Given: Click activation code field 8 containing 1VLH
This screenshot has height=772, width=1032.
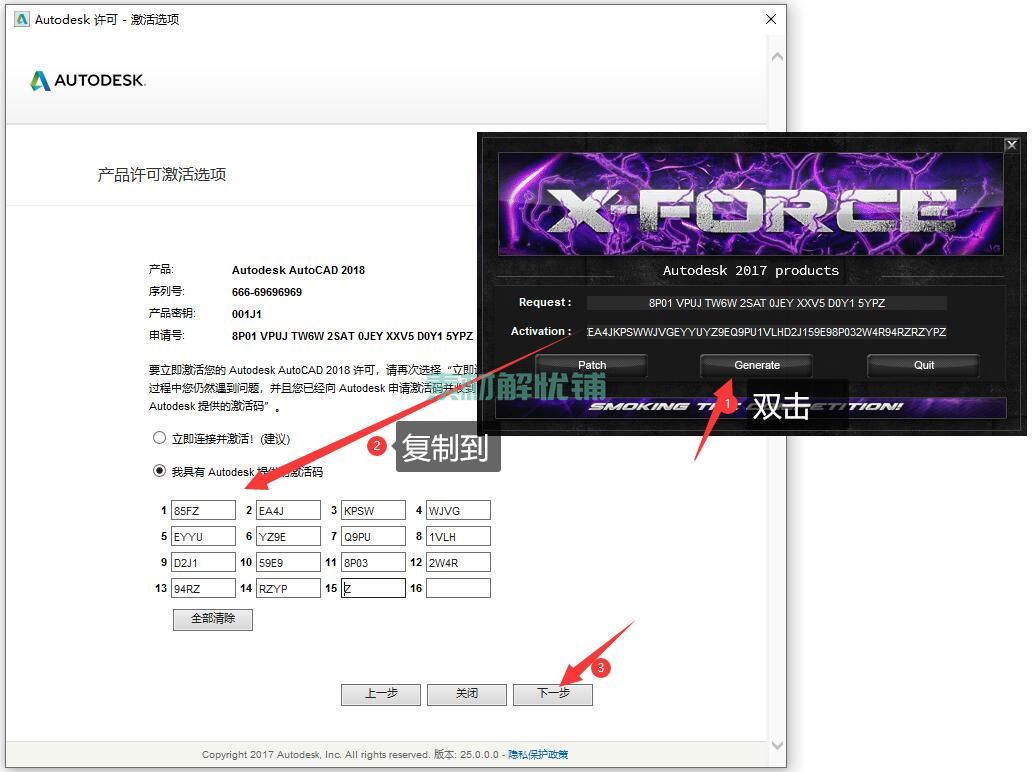Looking at the screenshot, I should 458,536.
